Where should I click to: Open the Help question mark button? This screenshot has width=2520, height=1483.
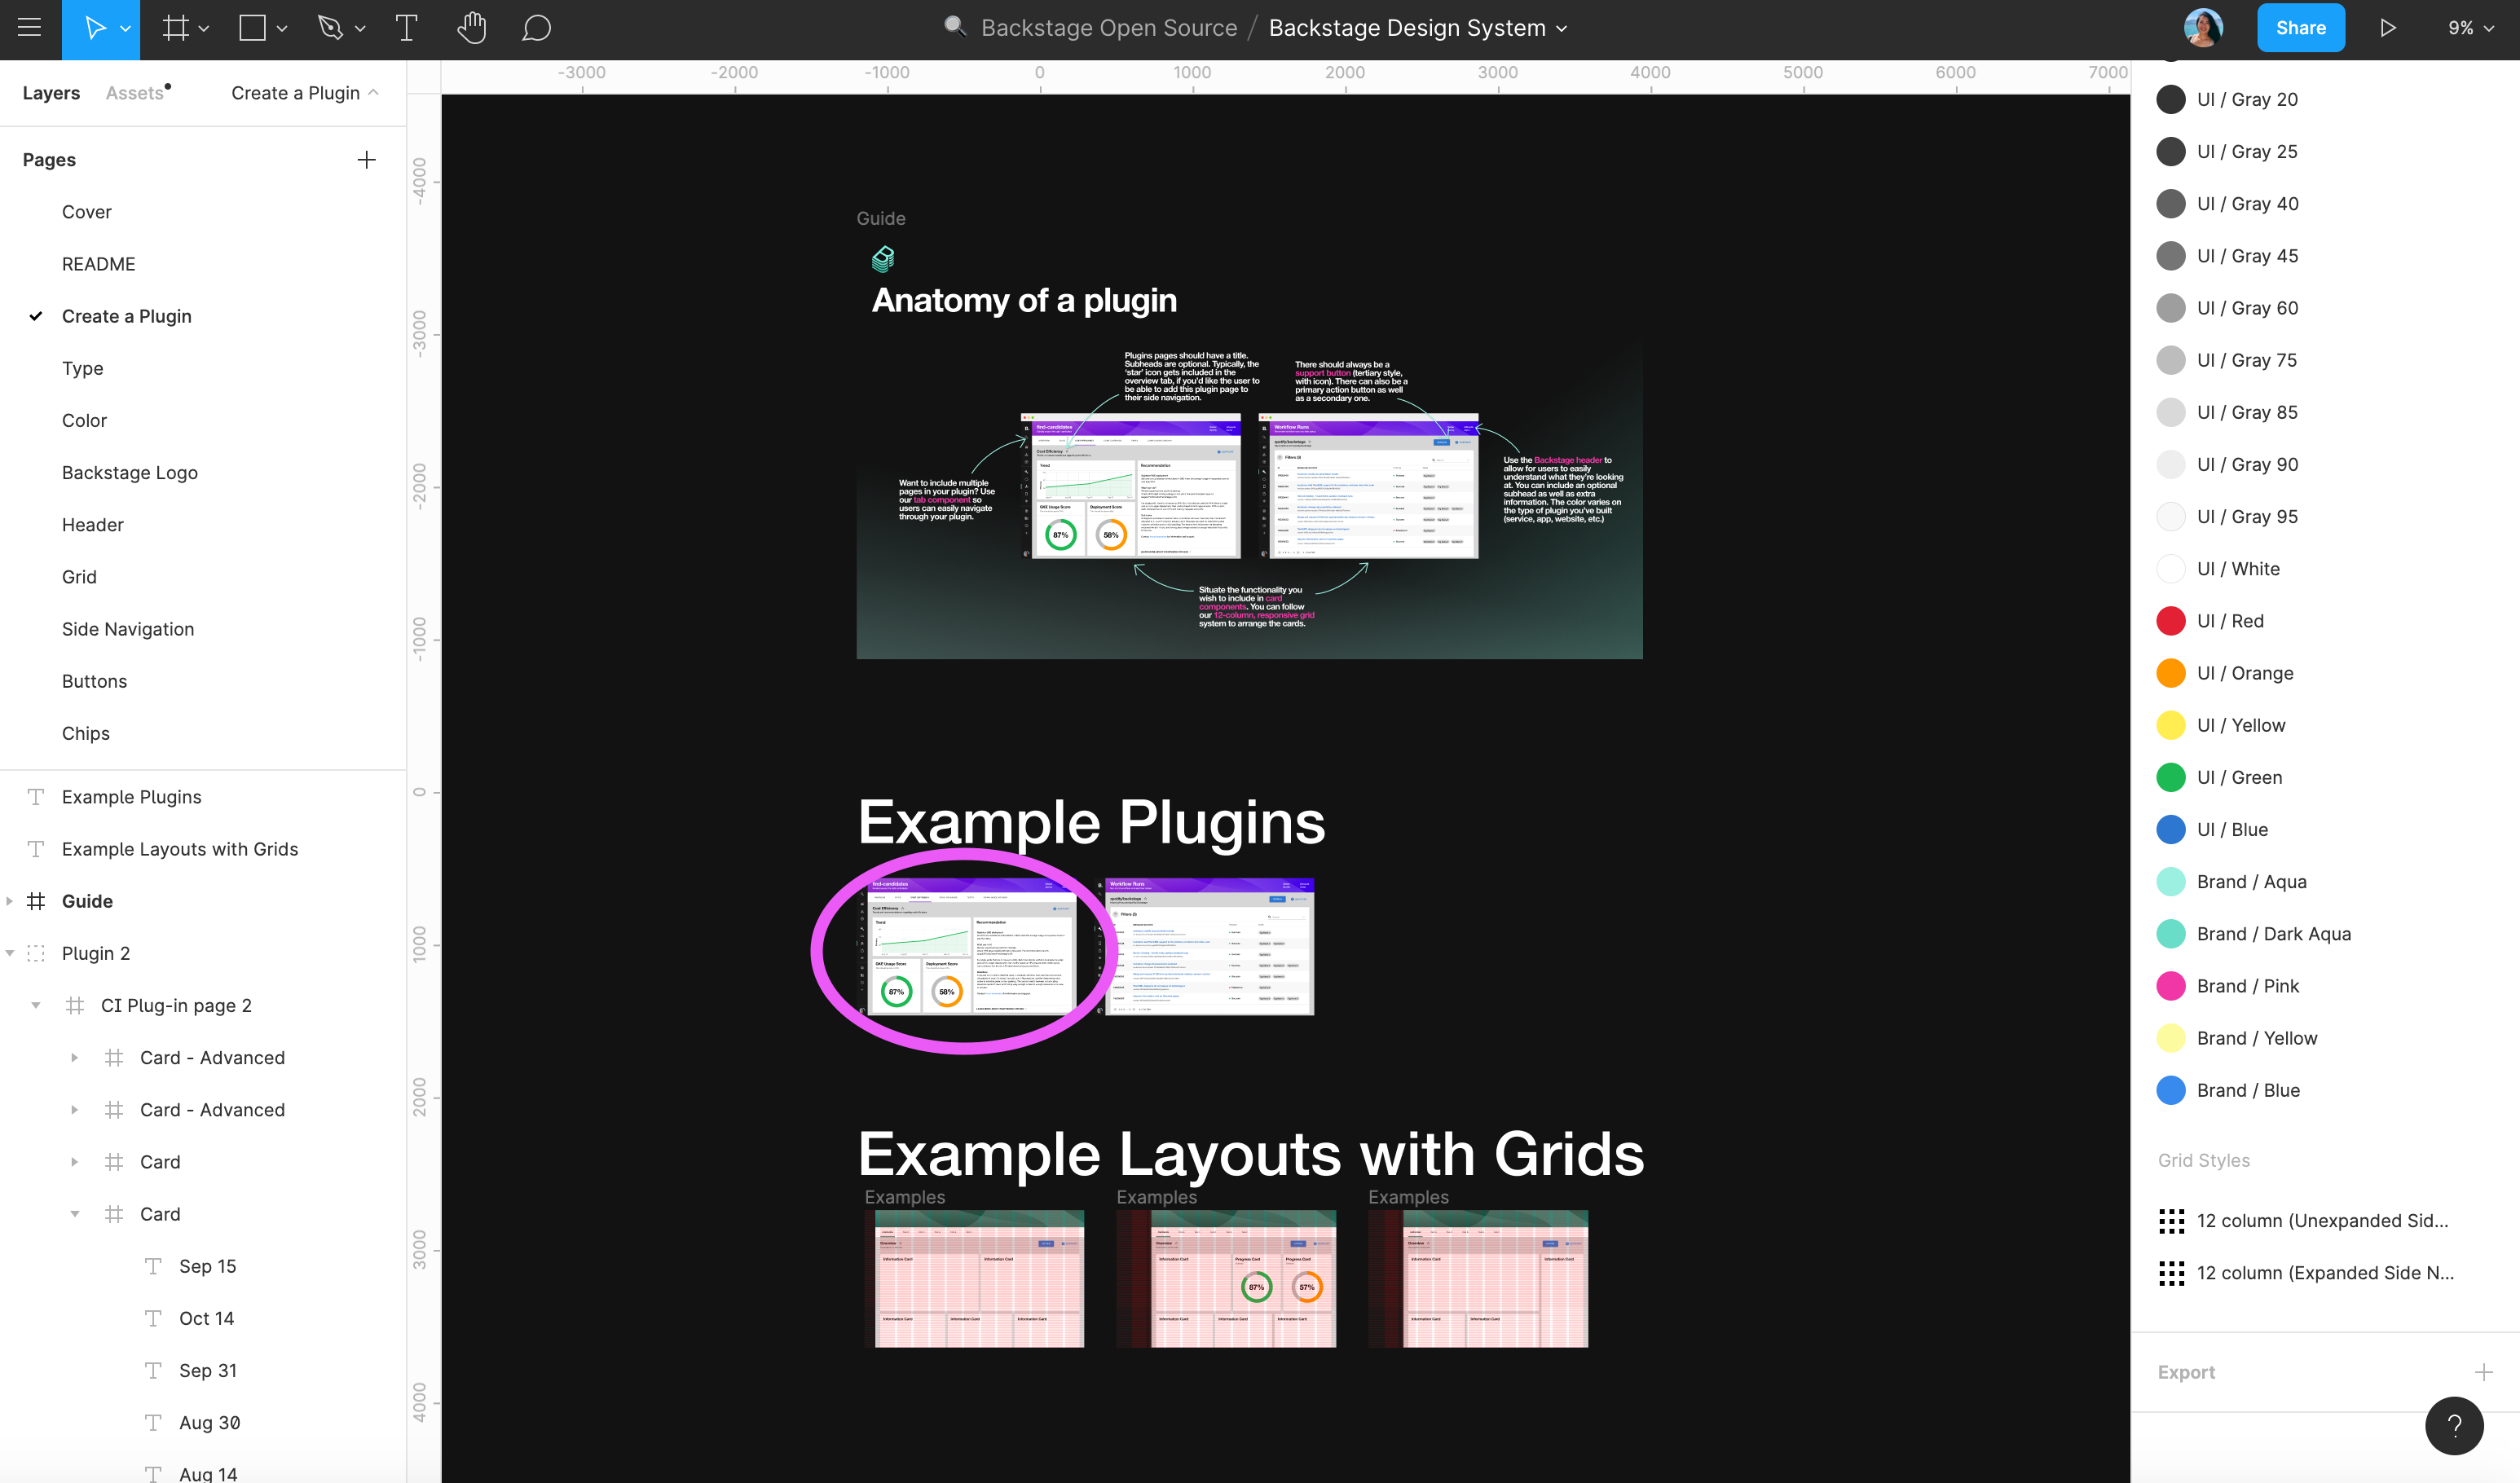pyautogui.click(x=2454, y=1426)
